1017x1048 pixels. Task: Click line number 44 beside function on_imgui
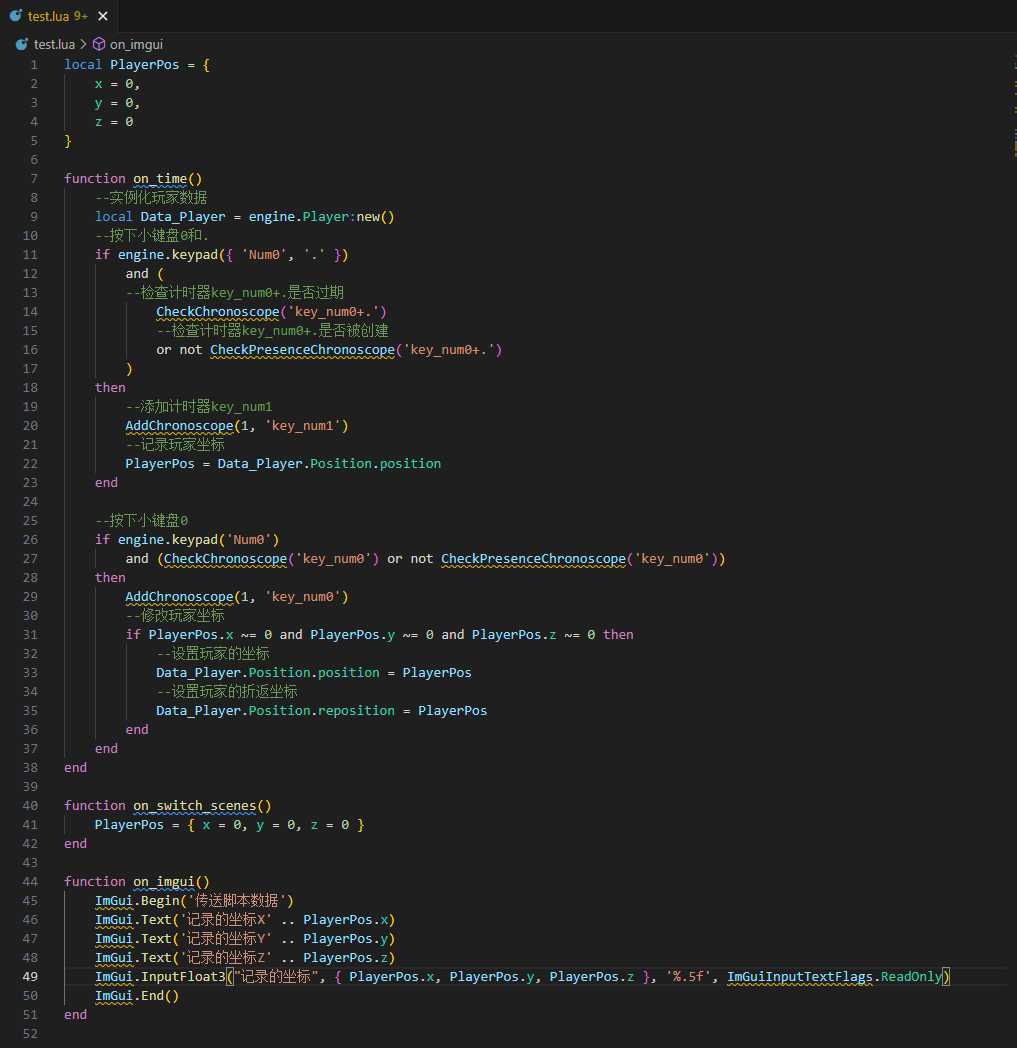coord(31,882)
